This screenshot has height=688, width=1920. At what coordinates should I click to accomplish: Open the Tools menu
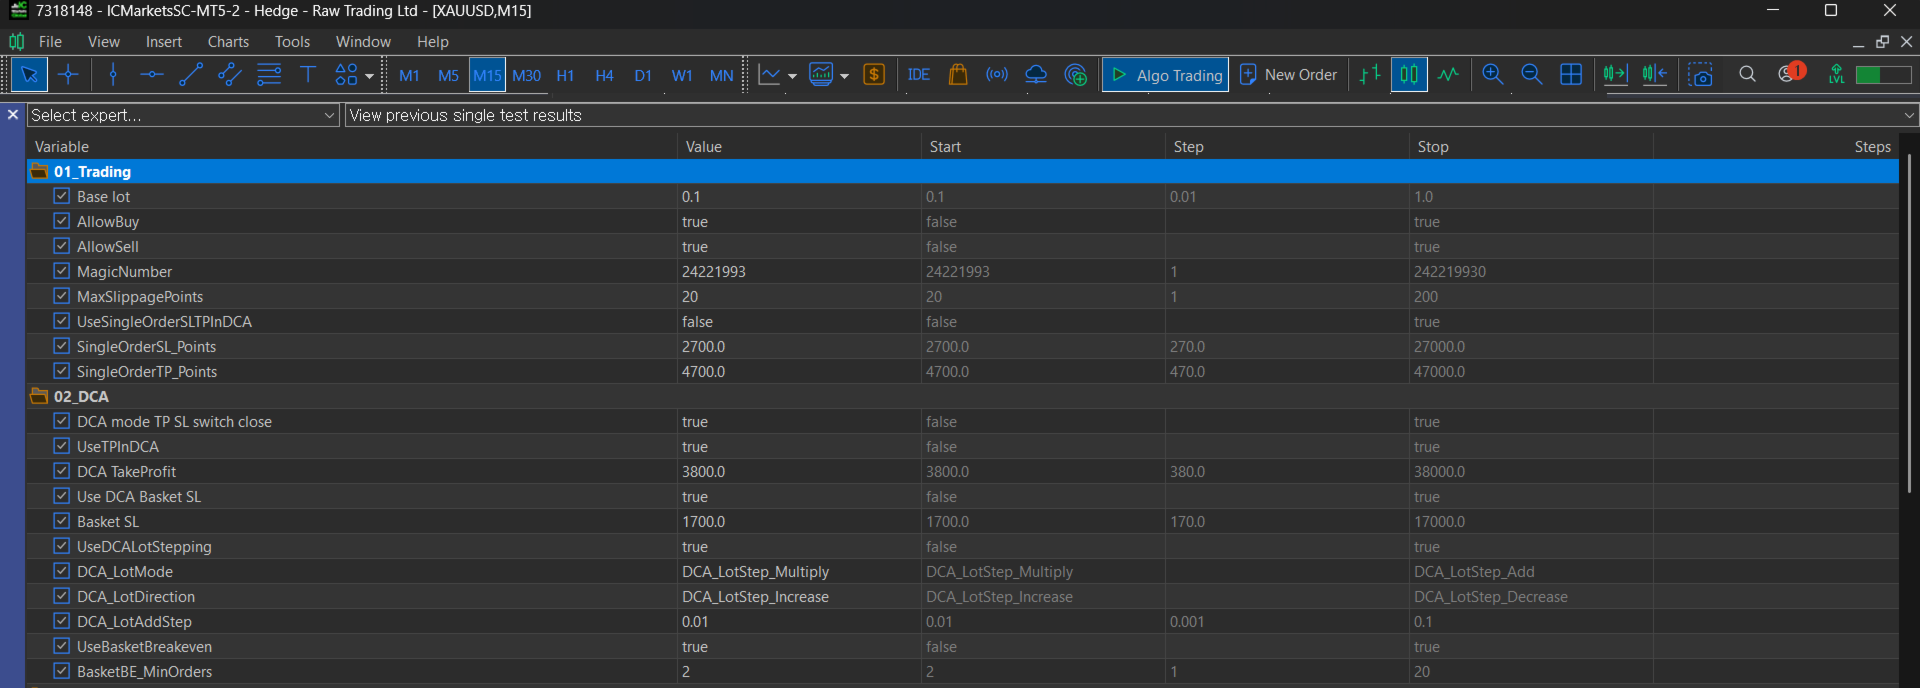point(292,42)
